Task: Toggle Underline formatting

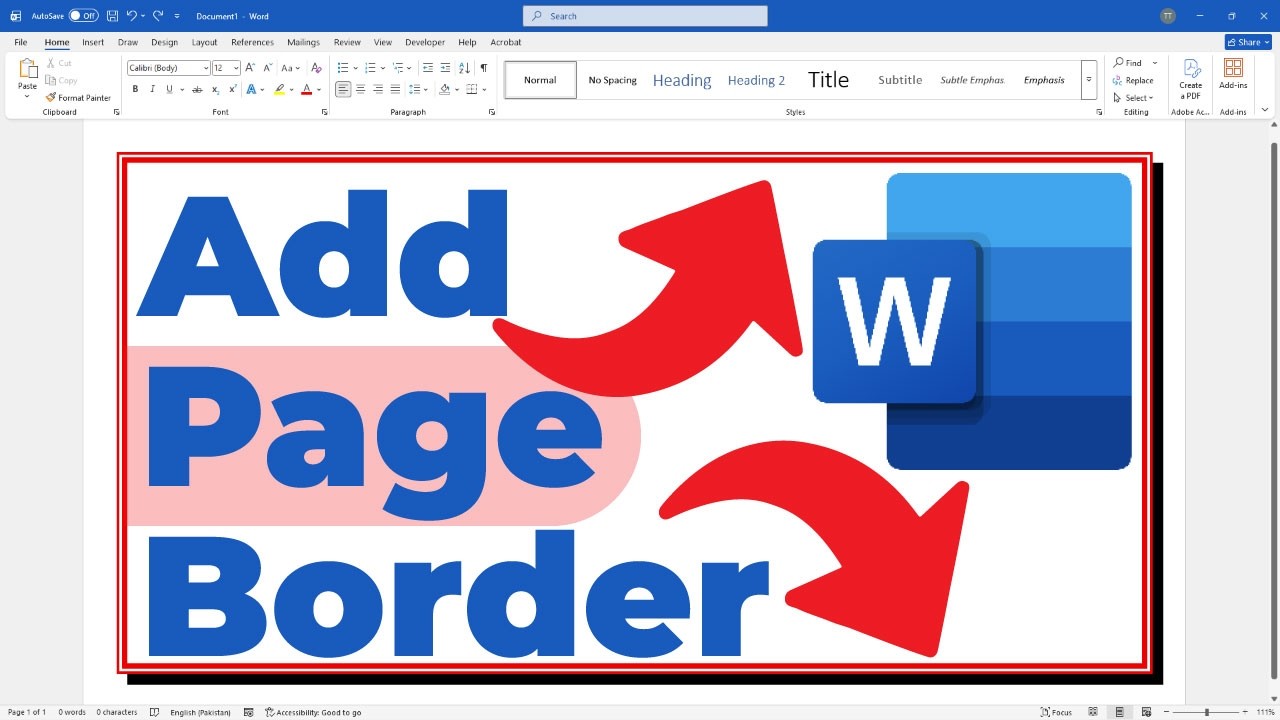Action: (169, 89)
